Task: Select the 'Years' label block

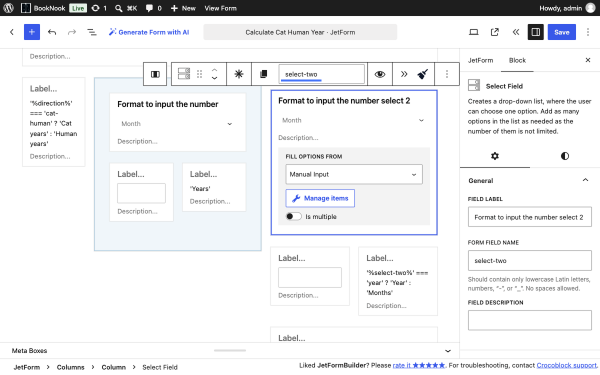Action: [214, 187]
